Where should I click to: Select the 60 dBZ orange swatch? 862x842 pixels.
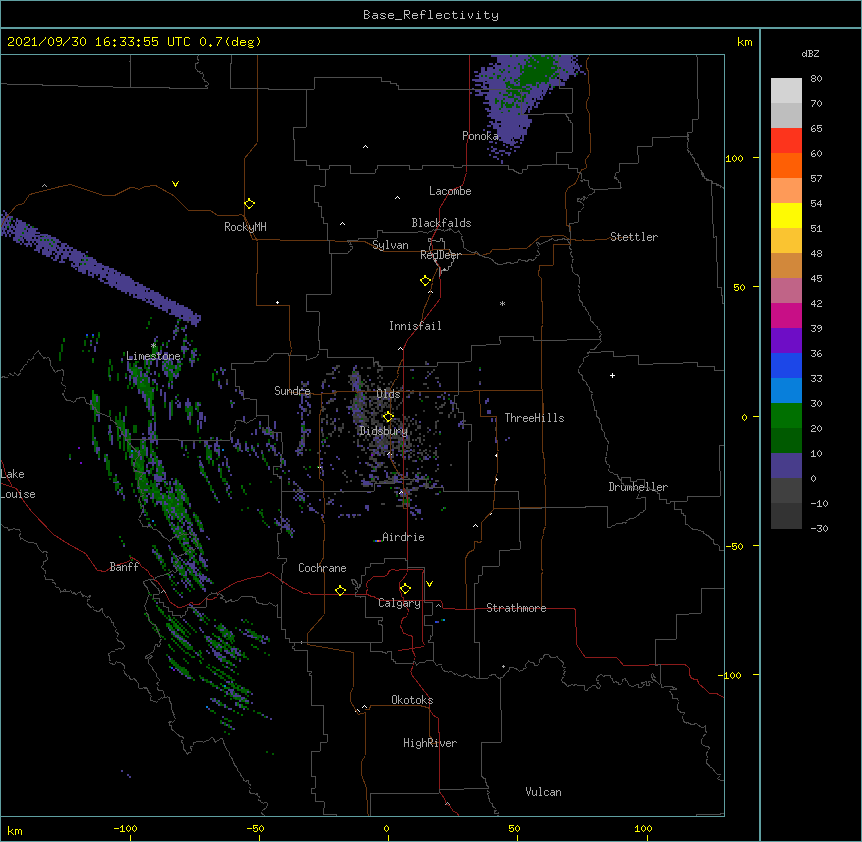pyautogui.click(x=786, y=165)
